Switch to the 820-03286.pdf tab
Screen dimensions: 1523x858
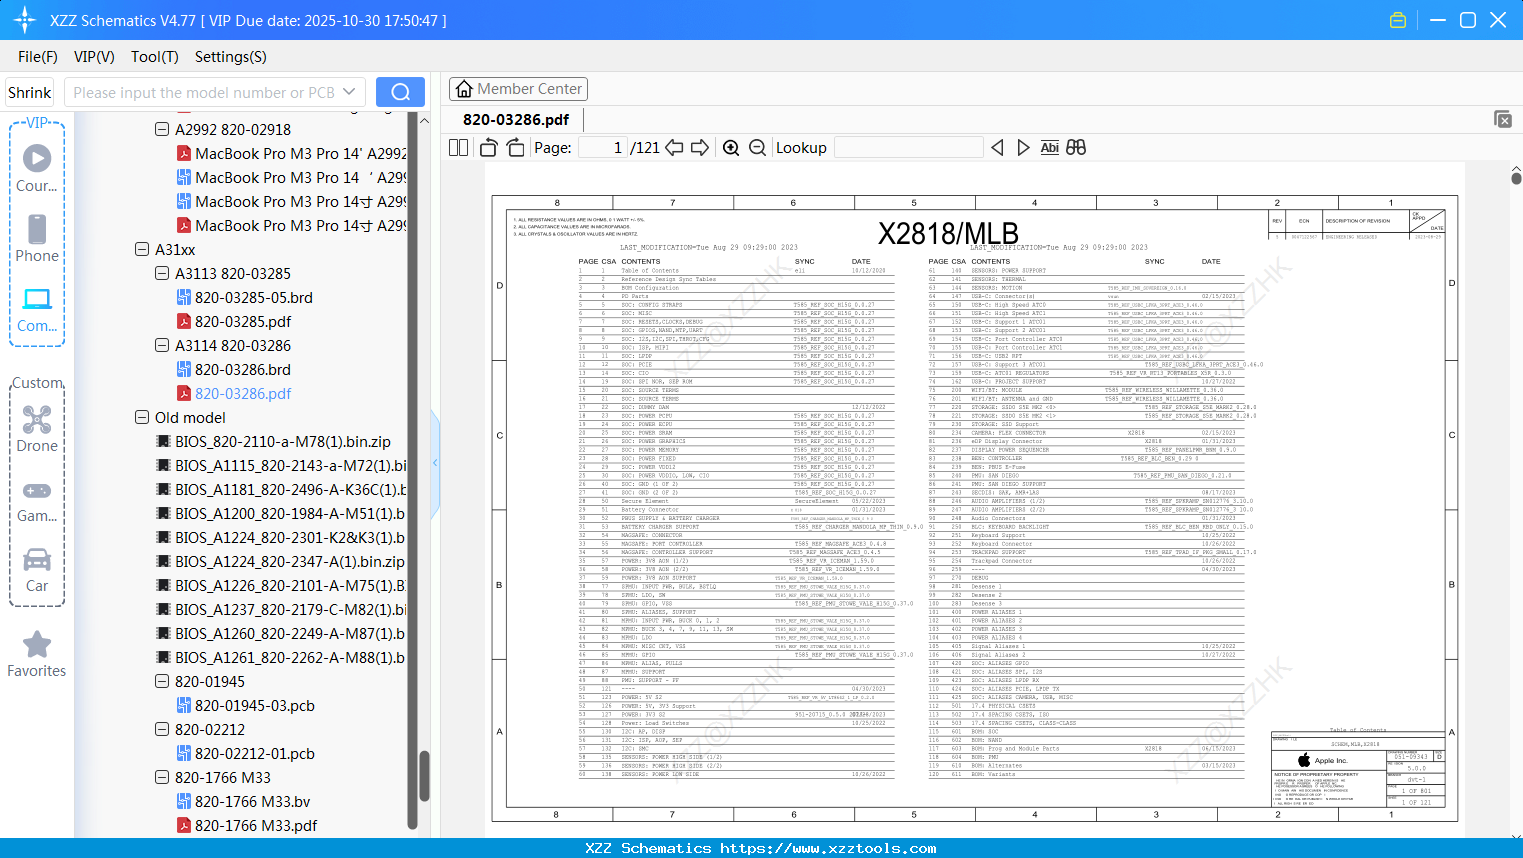[516, 119]
